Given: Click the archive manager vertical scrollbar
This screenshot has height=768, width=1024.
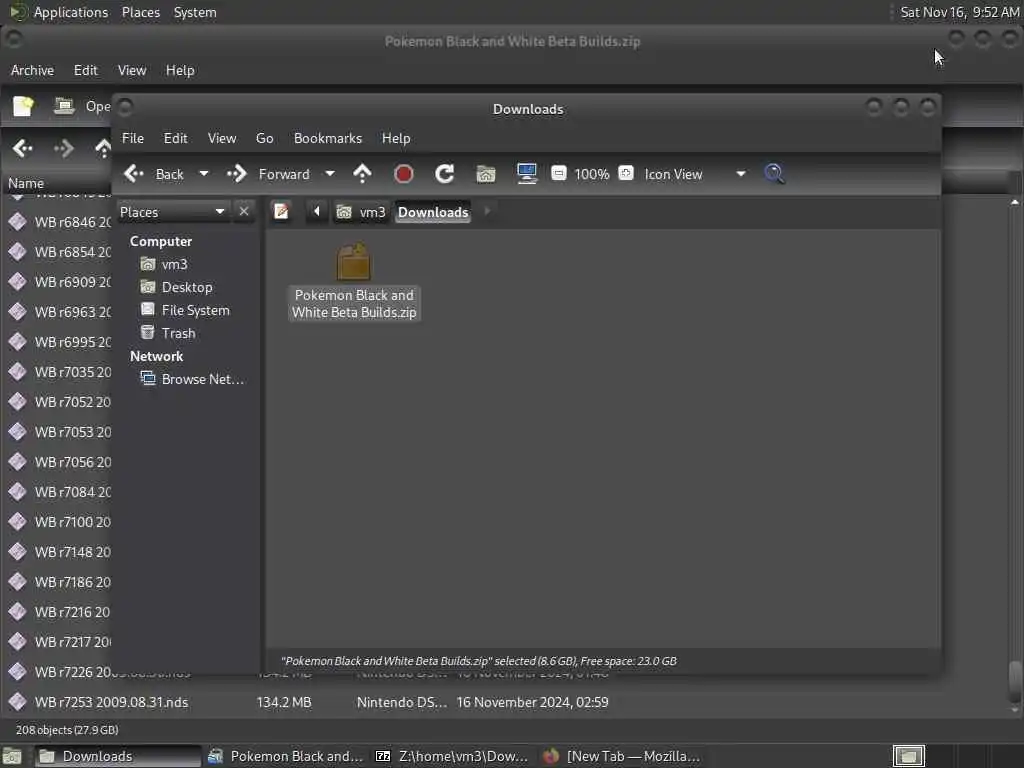Looking at the screenshot, I should click(1014, 680).
